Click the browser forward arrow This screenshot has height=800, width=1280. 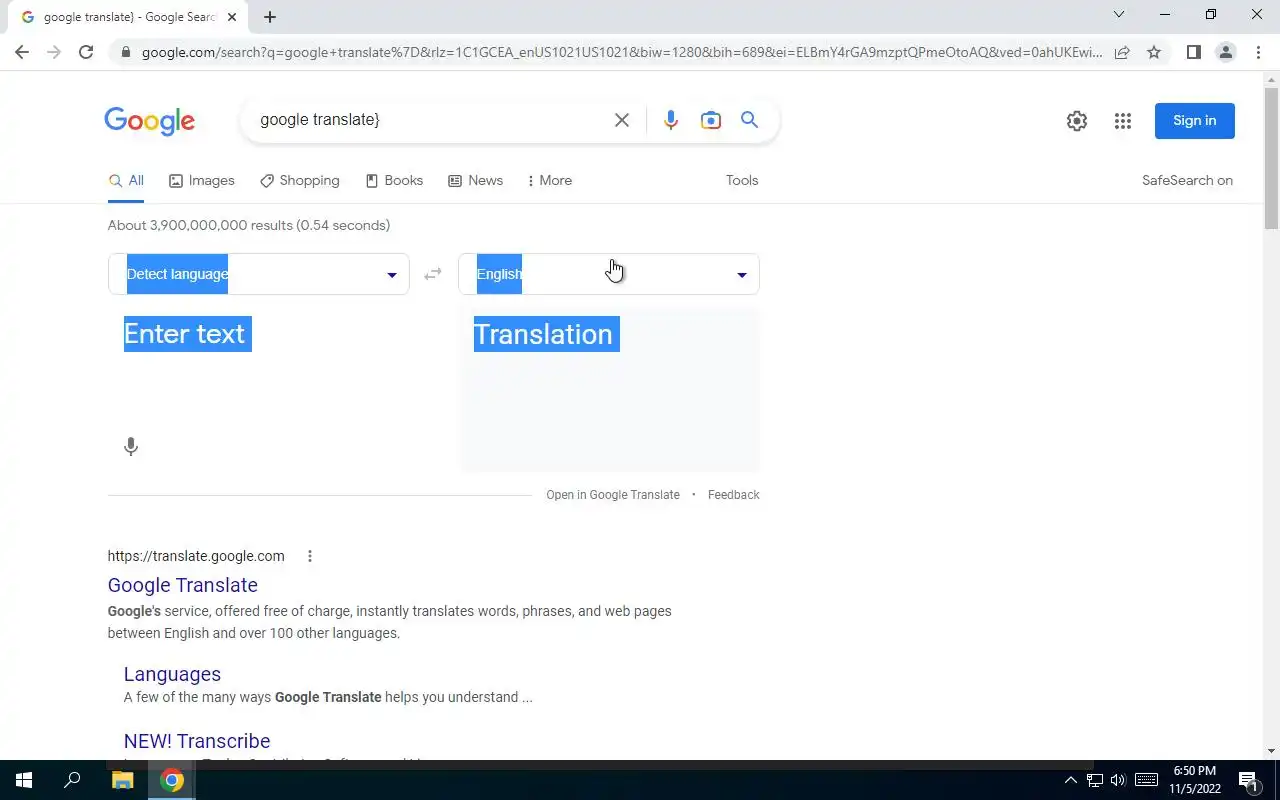click(54, 52)
